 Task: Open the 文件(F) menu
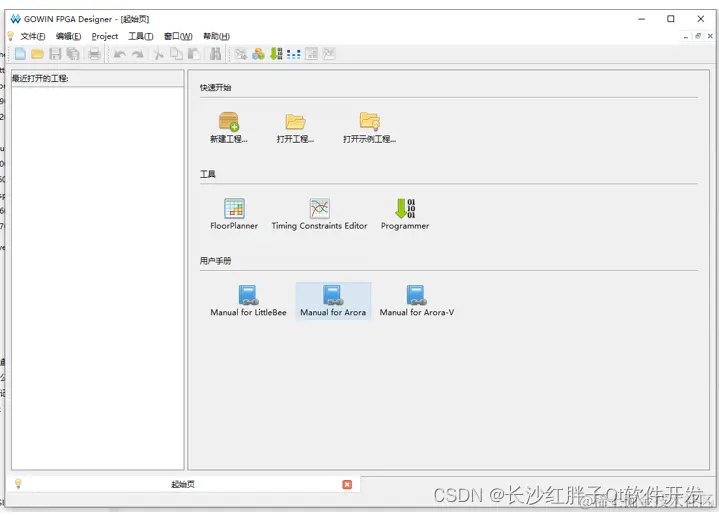33,36
